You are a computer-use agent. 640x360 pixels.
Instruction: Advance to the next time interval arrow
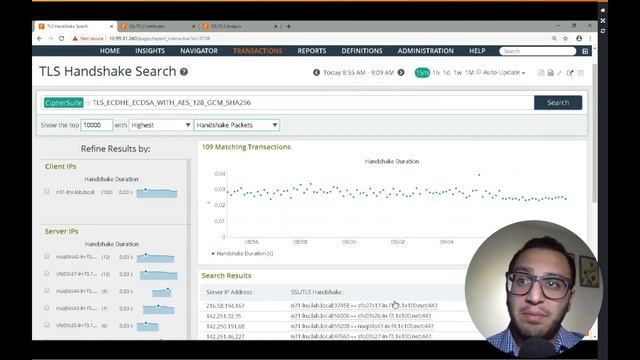401,72
